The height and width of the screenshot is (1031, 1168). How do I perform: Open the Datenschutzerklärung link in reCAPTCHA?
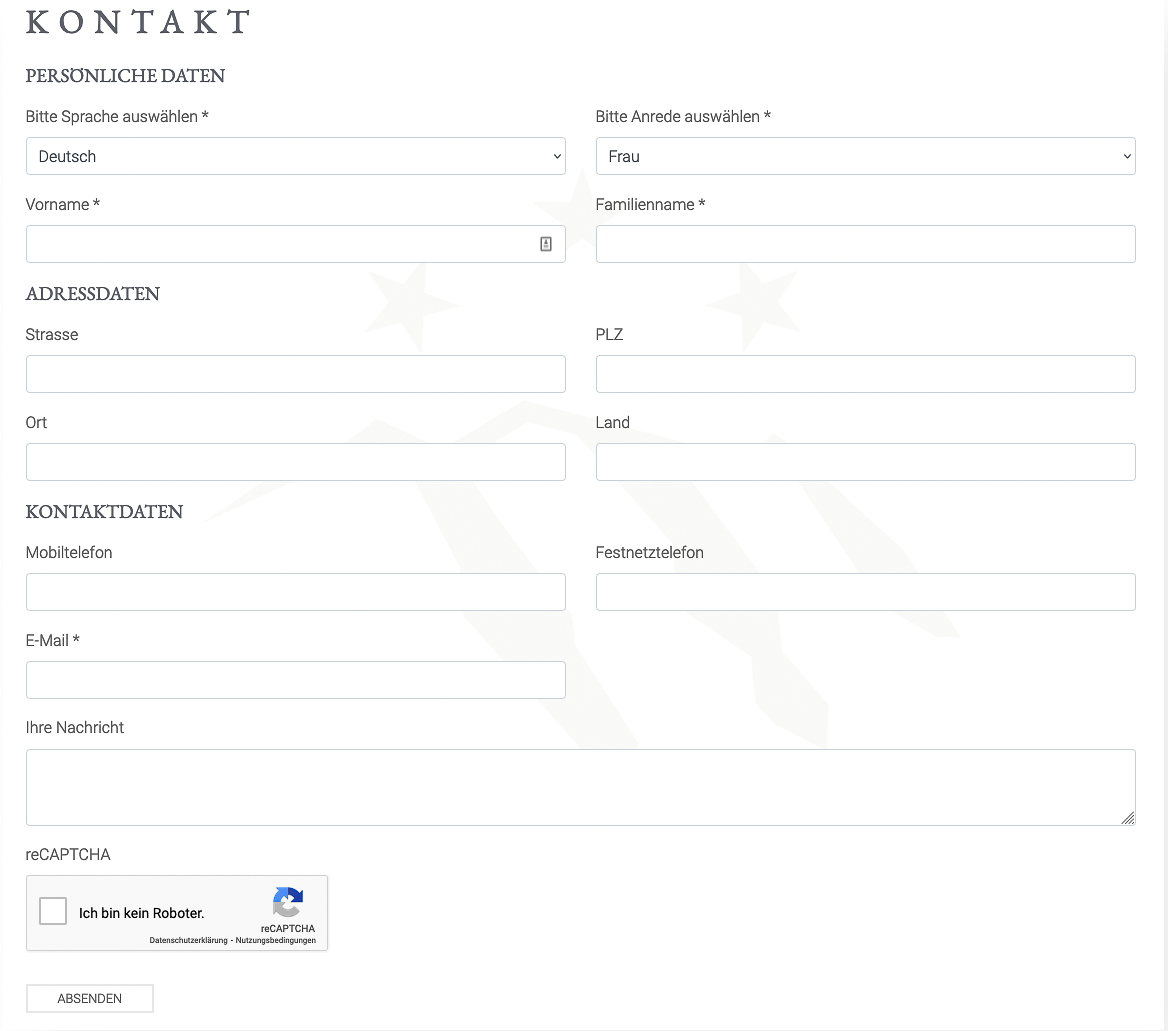coord(188,941)
